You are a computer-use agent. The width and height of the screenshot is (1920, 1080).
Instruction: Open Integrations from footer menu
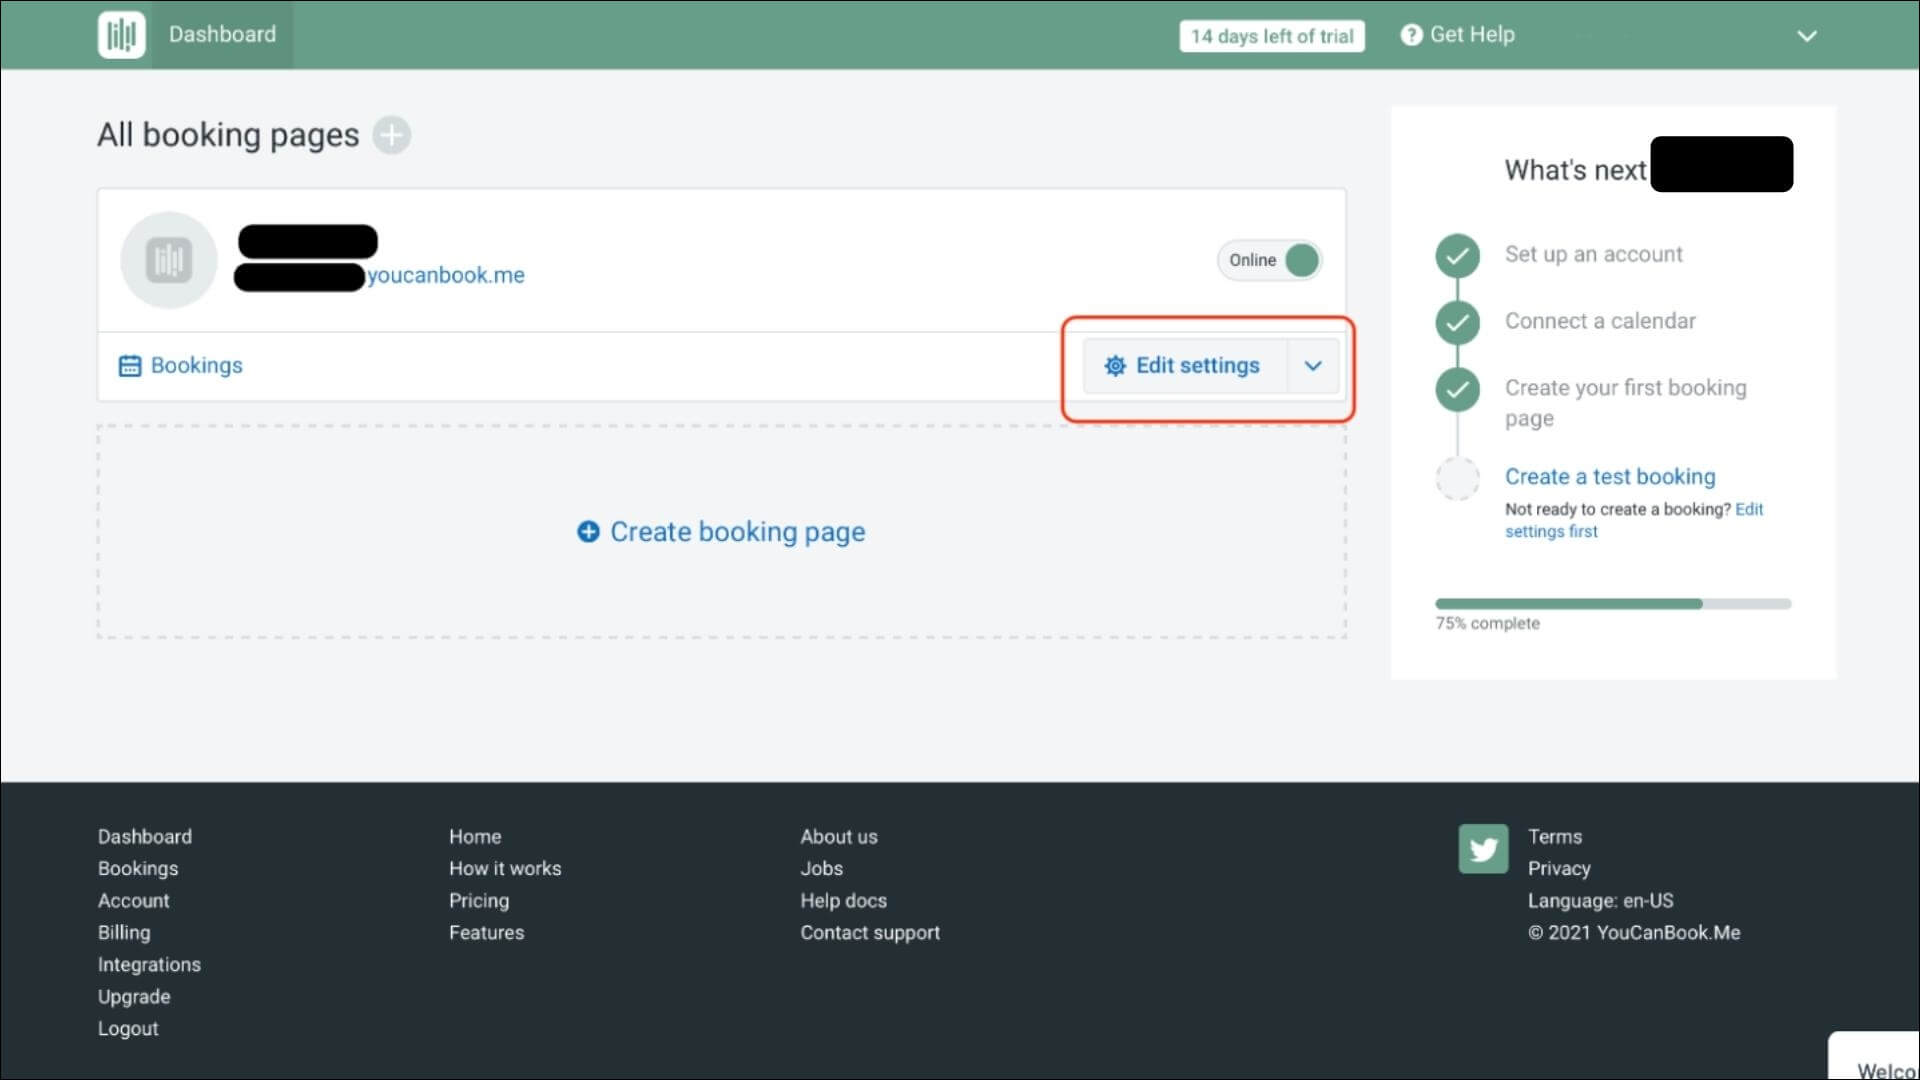(x=149, y=965)
